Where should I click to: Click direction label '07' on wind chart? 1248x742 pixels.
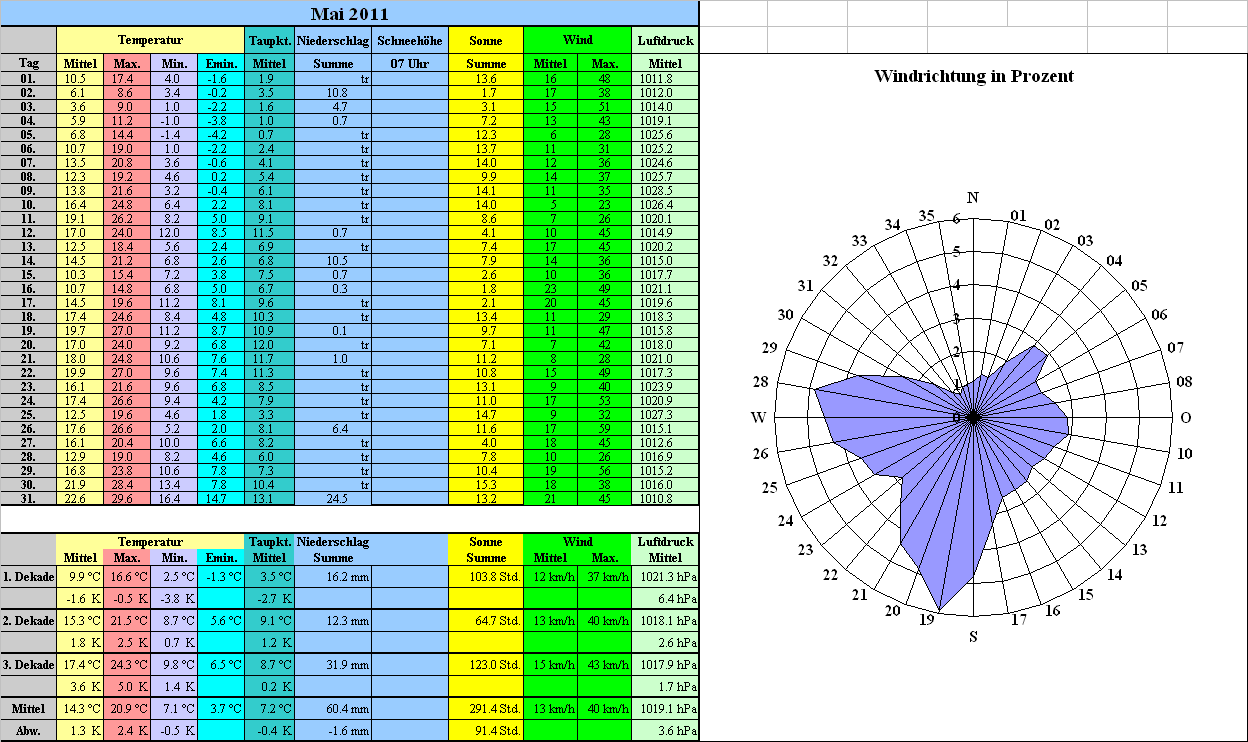[1175, 347]
